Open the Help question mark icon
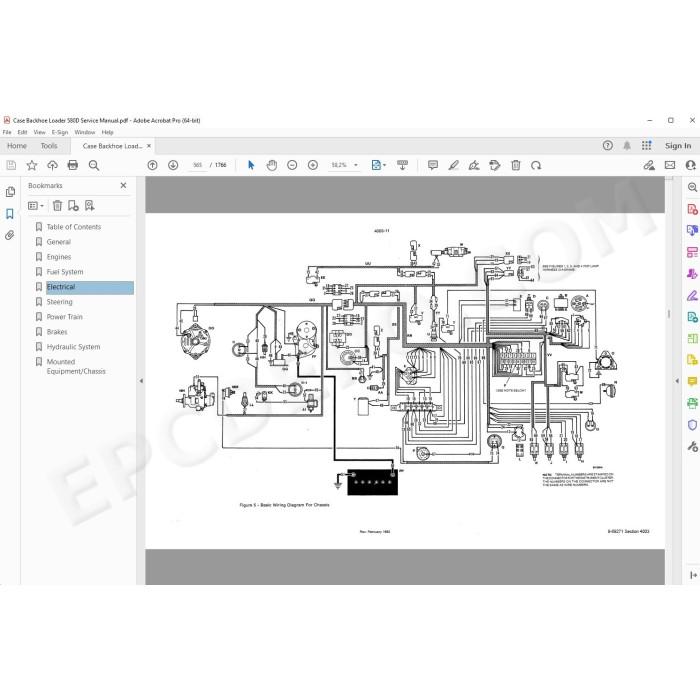Viewport: 700px width, 700px height. tap(608, 145)
